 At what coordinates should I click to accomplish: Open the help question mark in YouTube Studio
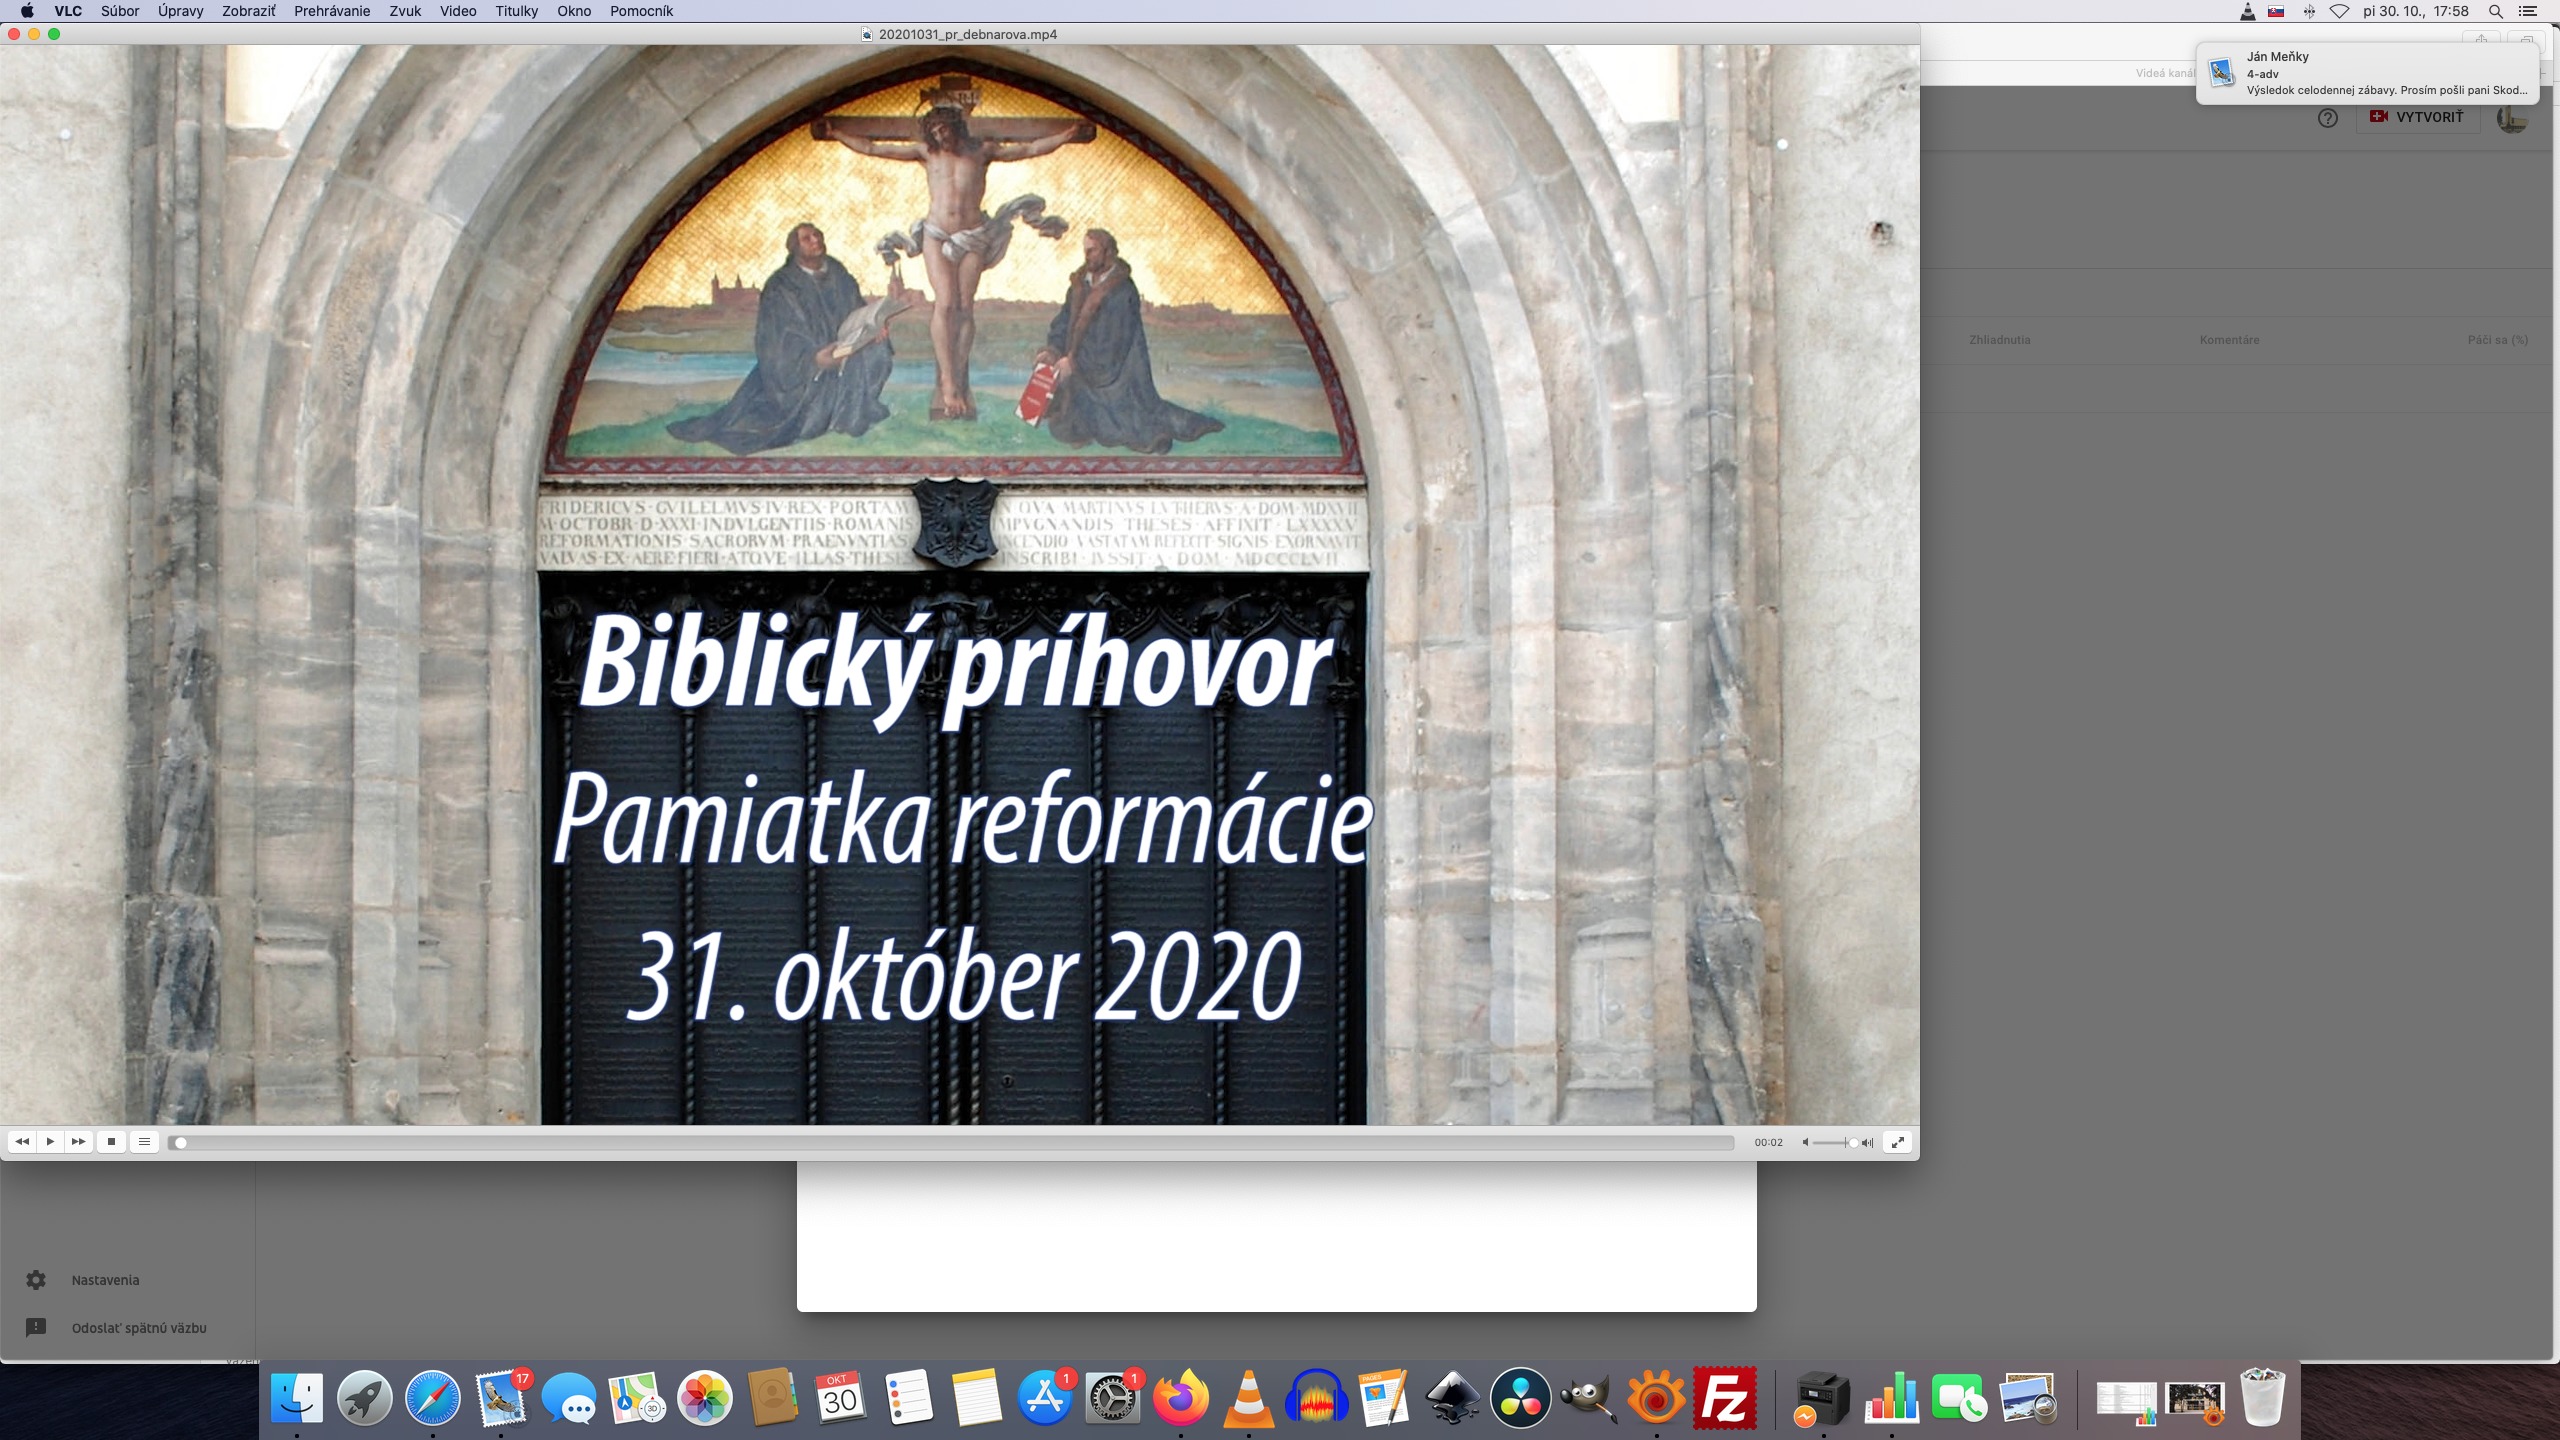tap(2328, 118)
